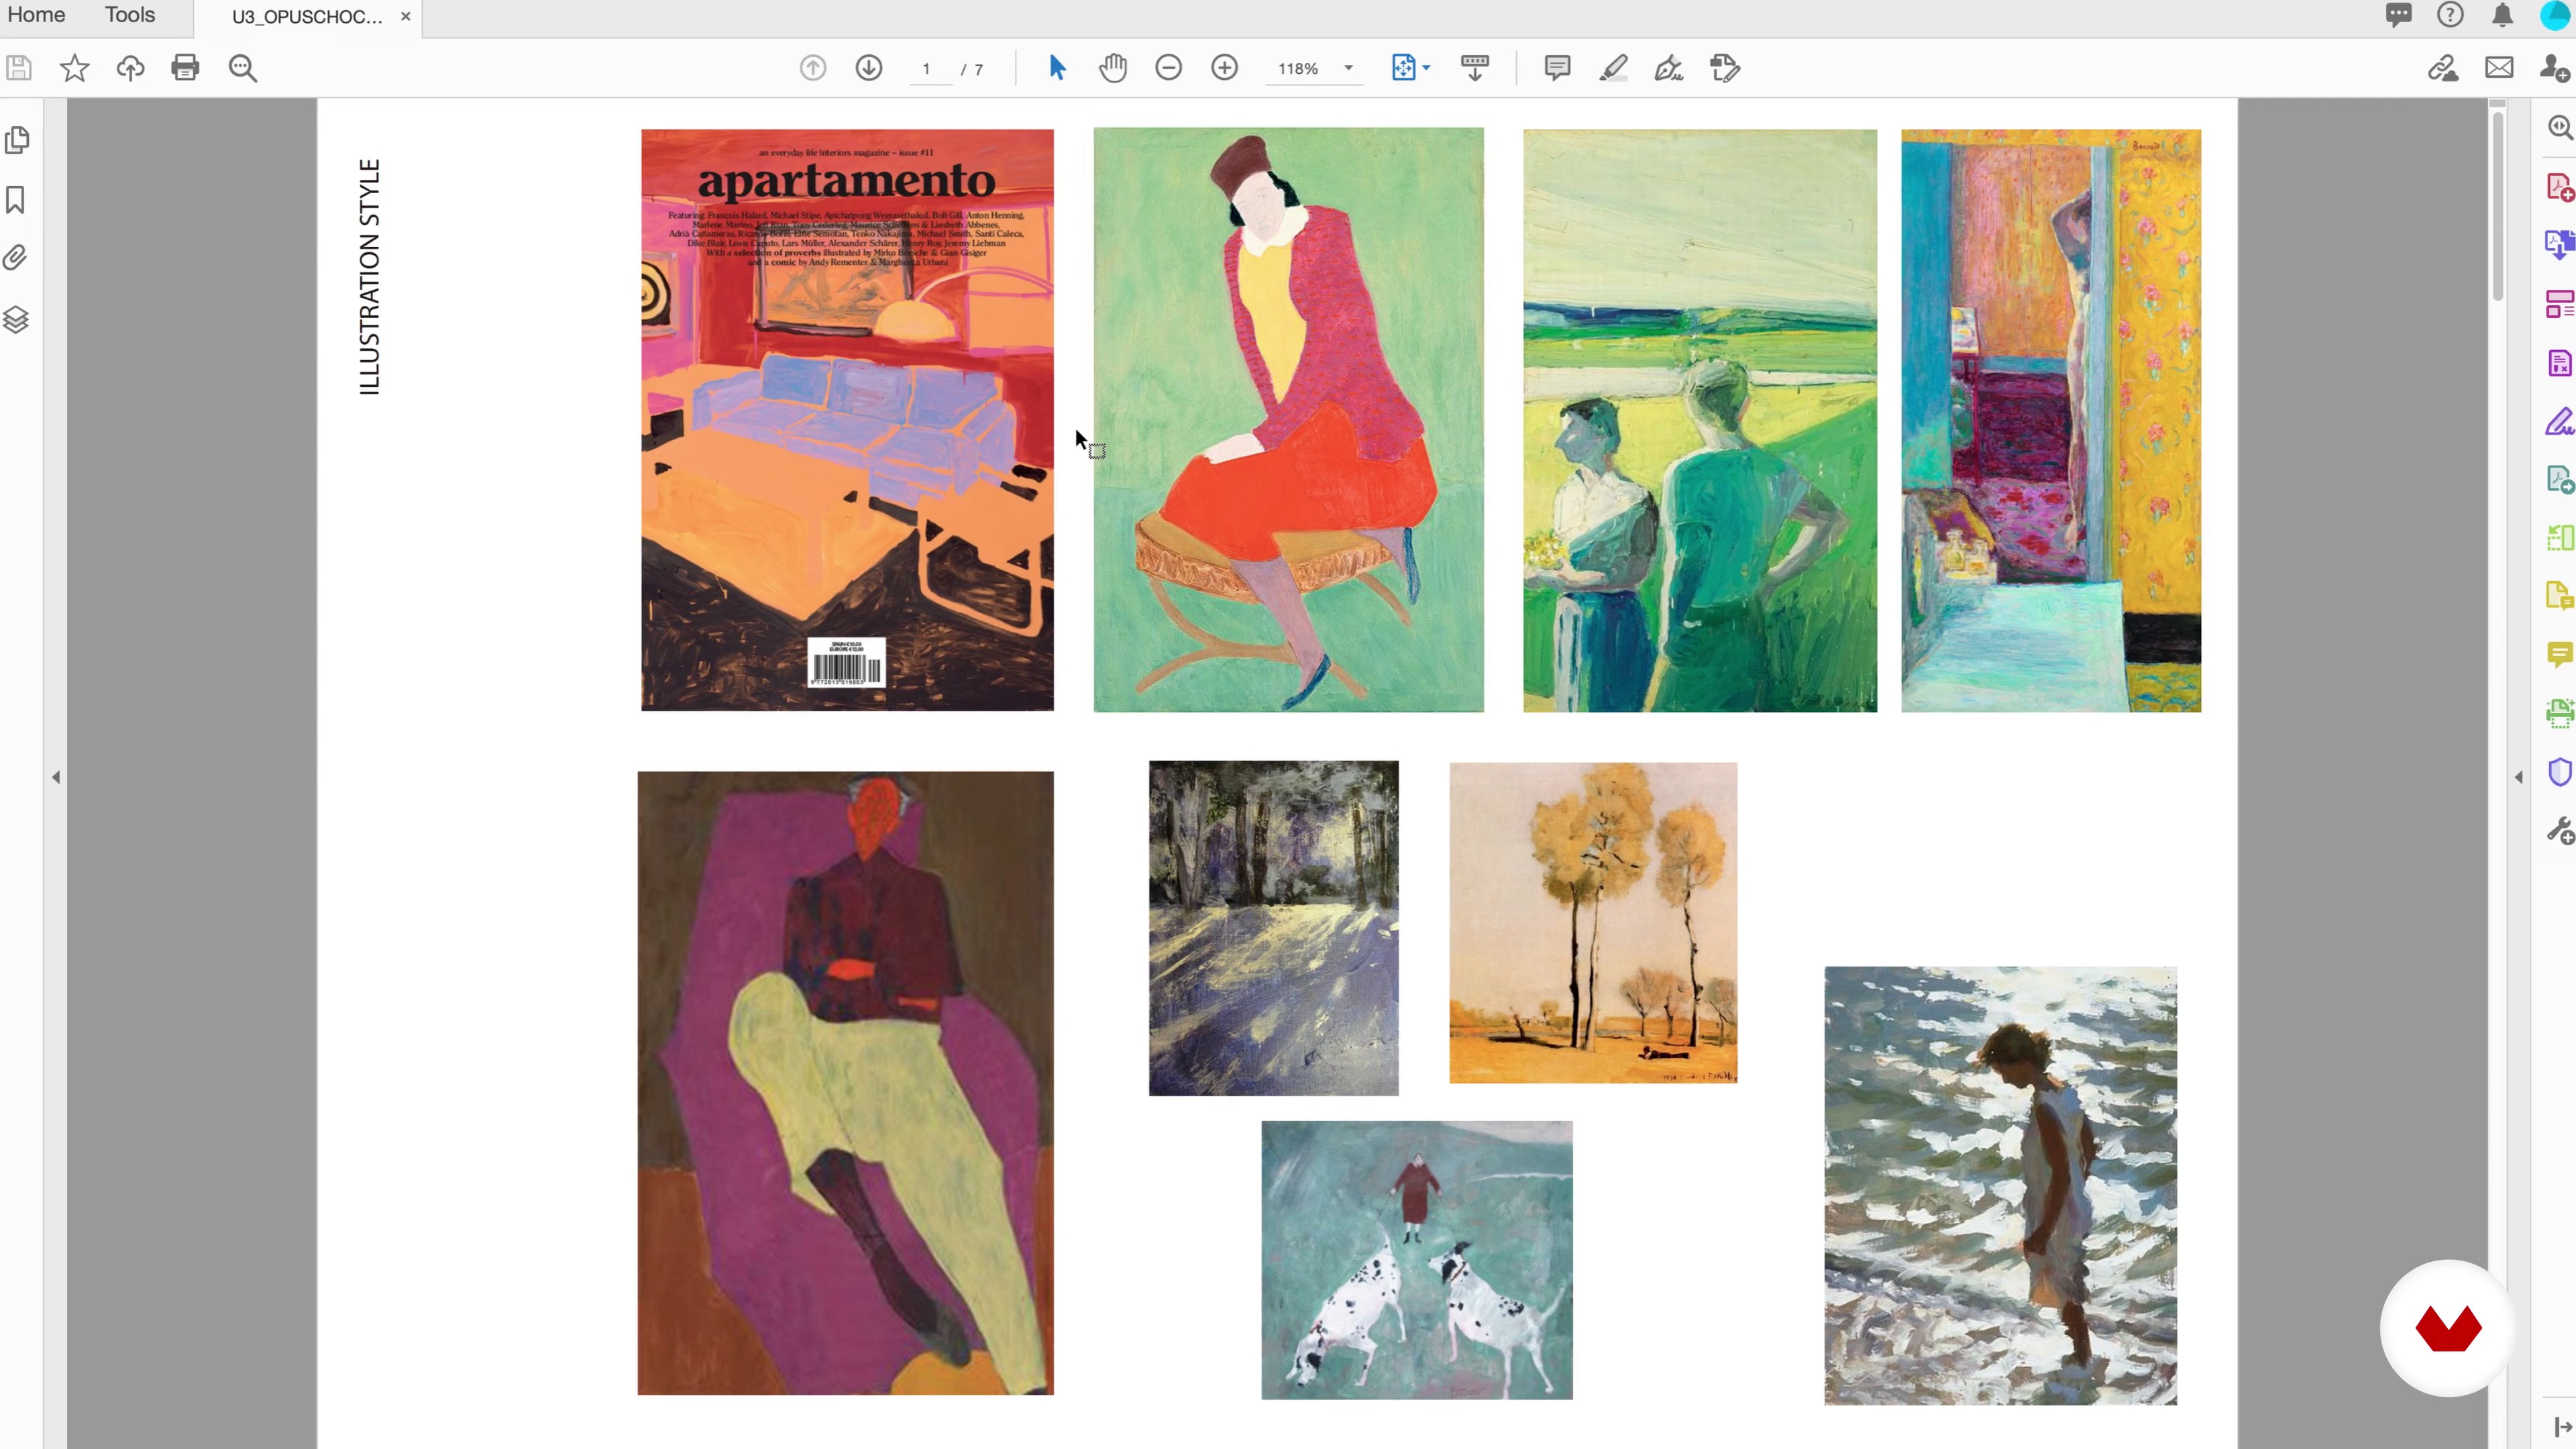Switch to the Tools tab
Image resolution: width=2576 pixels, height=1449 pixels.
click(130, 15)
